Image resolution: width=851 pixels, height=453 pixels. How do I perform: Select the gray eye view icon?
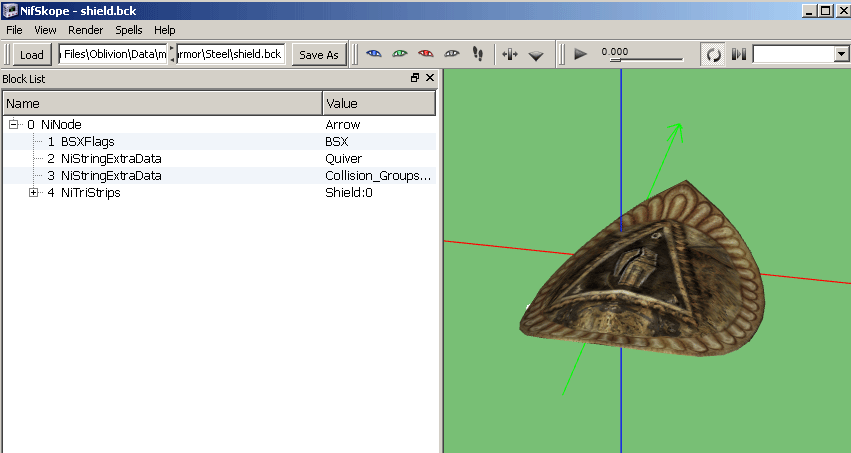point(452,54)
